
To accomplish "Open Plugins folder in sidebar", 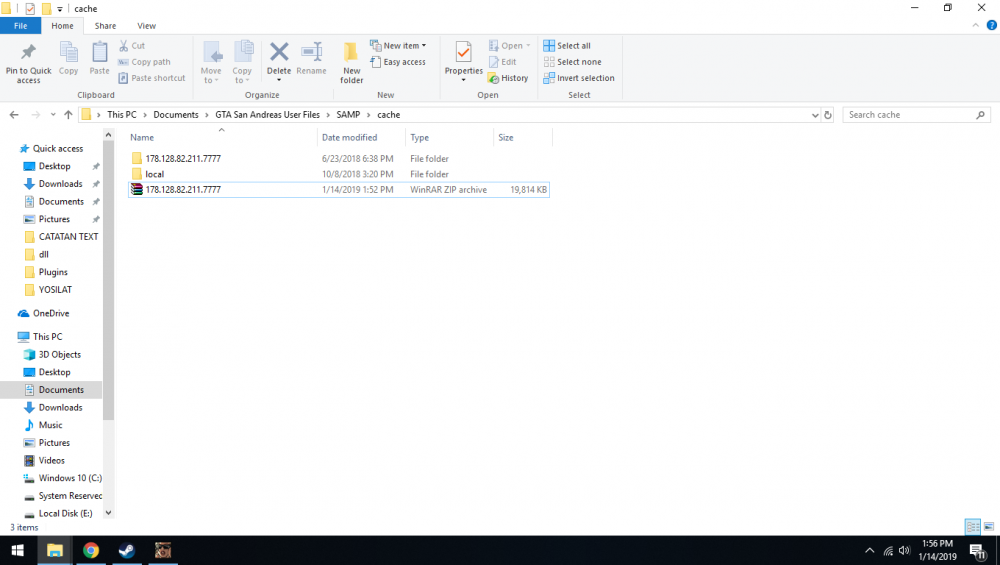I will [x=46, y=272].
